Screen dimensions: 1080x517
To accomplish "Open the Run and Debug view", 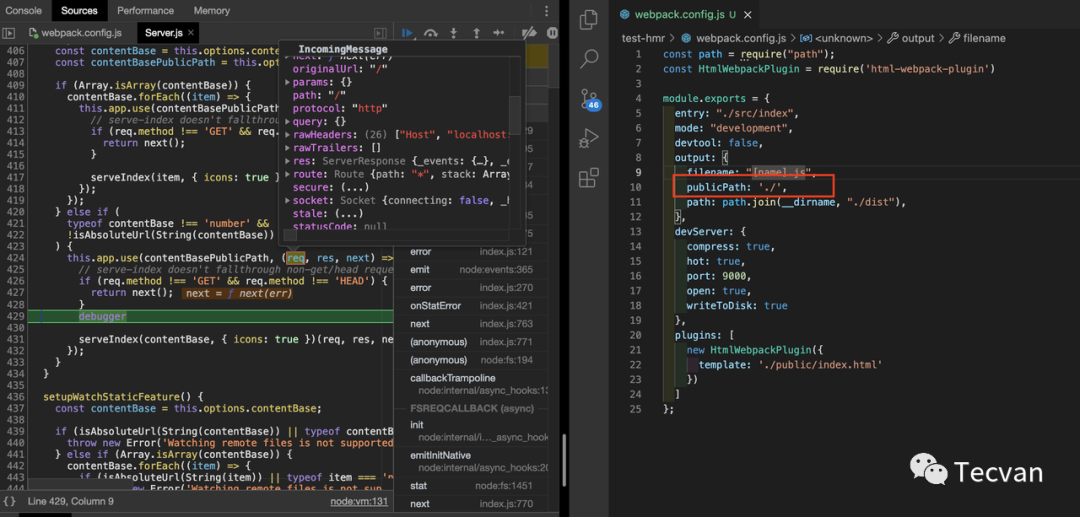I will pyautogui.click(x=588, y=138).
